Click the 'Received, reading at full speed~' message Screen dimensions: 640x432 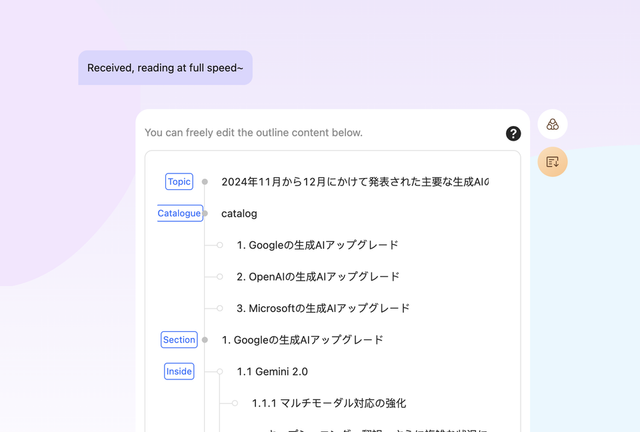(x=165, y=68)
